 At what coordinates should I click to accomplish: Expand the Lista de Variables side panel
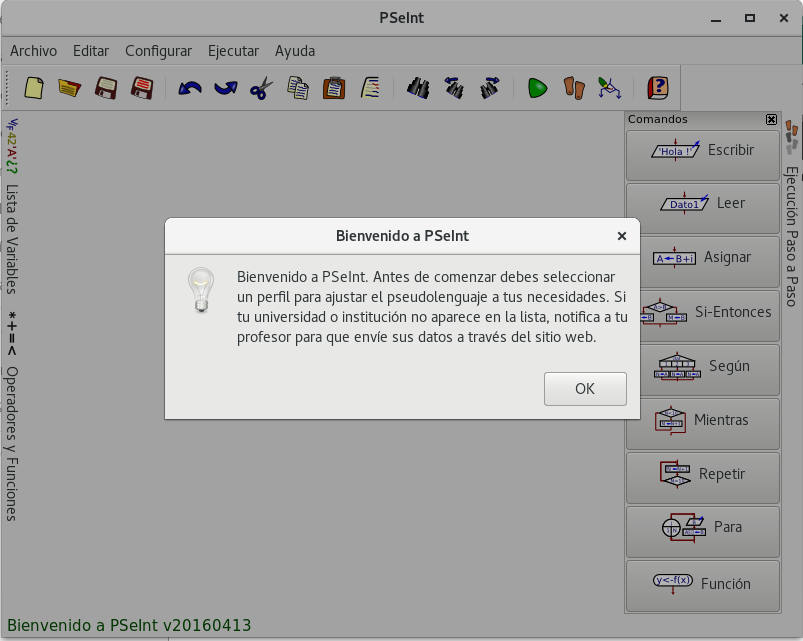11,206
